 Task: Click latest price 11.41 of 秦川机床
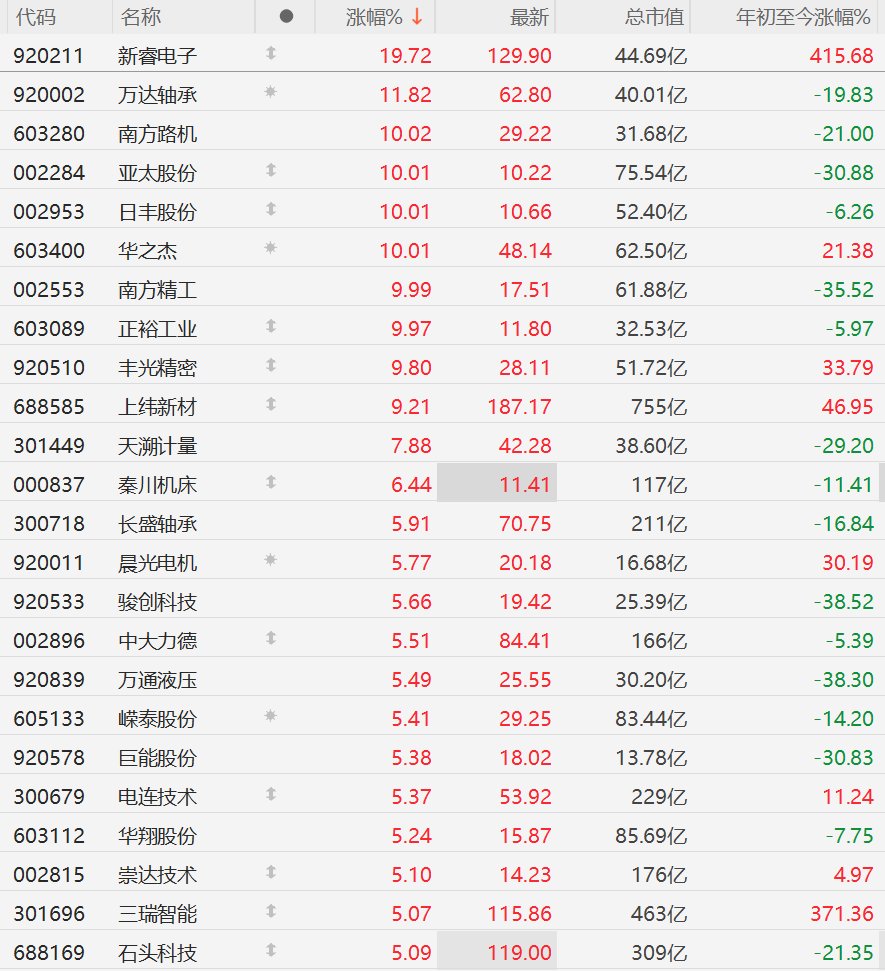point(525,485)
